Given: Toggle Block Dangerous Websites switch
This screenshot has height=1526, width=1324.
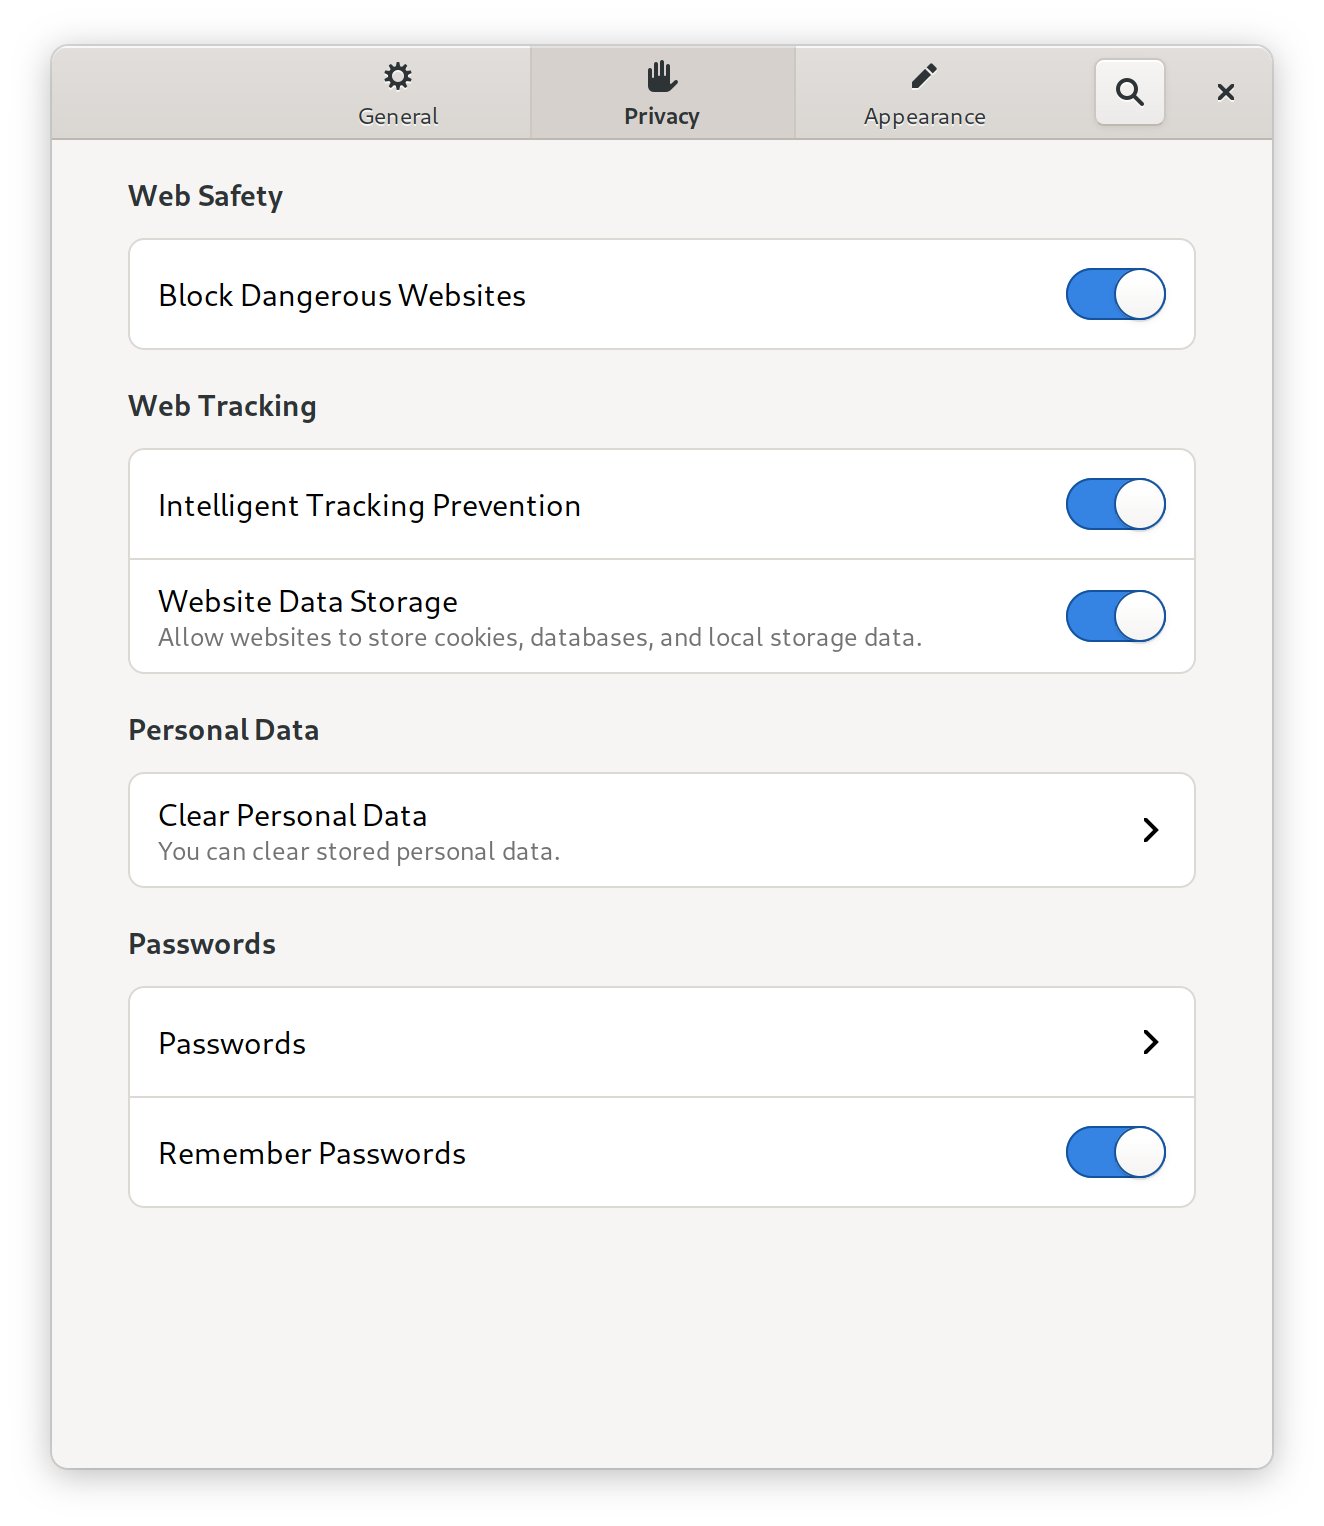Looking at the screenshot, I should (x=1116, y=294).
